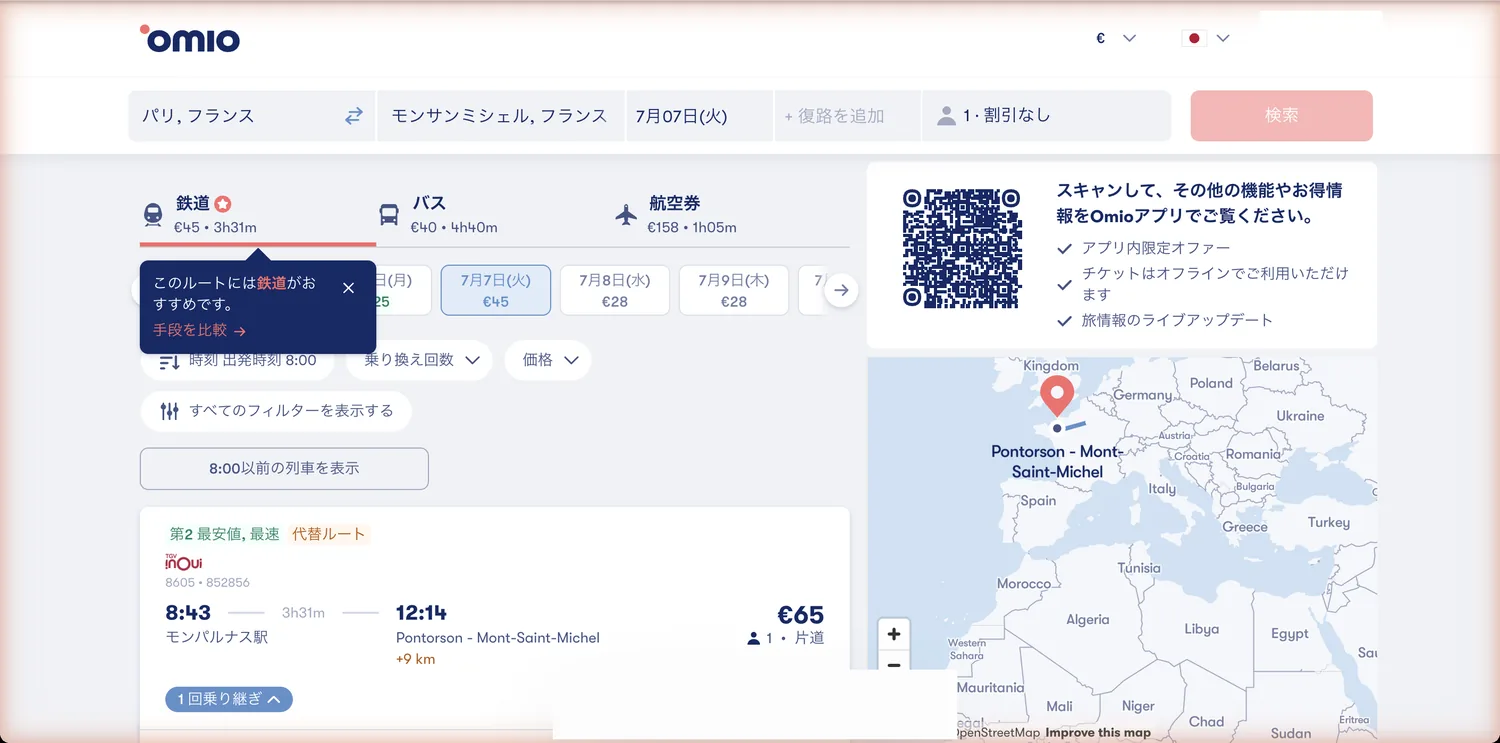The image size is (1500, 743).
Task: Click the Omio logo
Action: [190, 38]
